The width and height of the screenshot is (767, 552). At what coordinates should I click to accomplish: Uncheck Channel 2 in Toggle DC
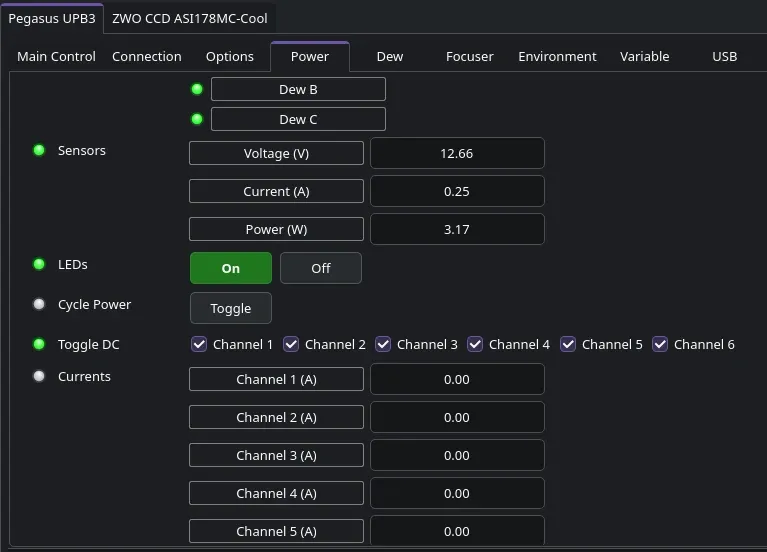[291, 345]
